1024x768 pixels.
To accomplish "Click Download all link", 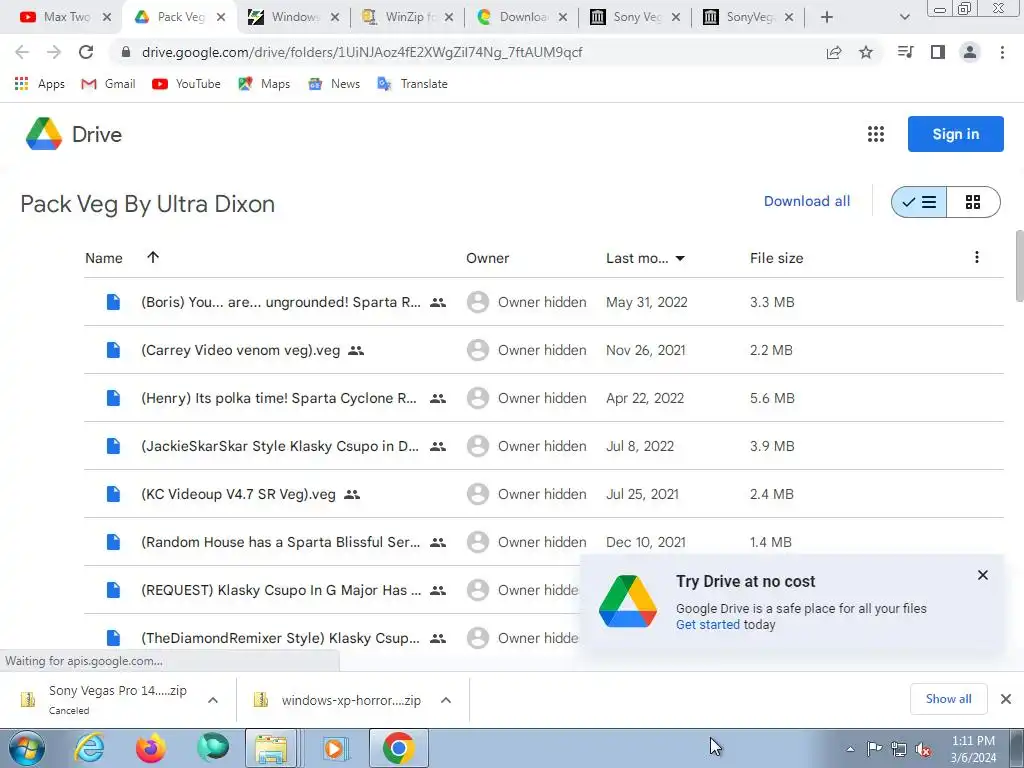I will point(807,201).
